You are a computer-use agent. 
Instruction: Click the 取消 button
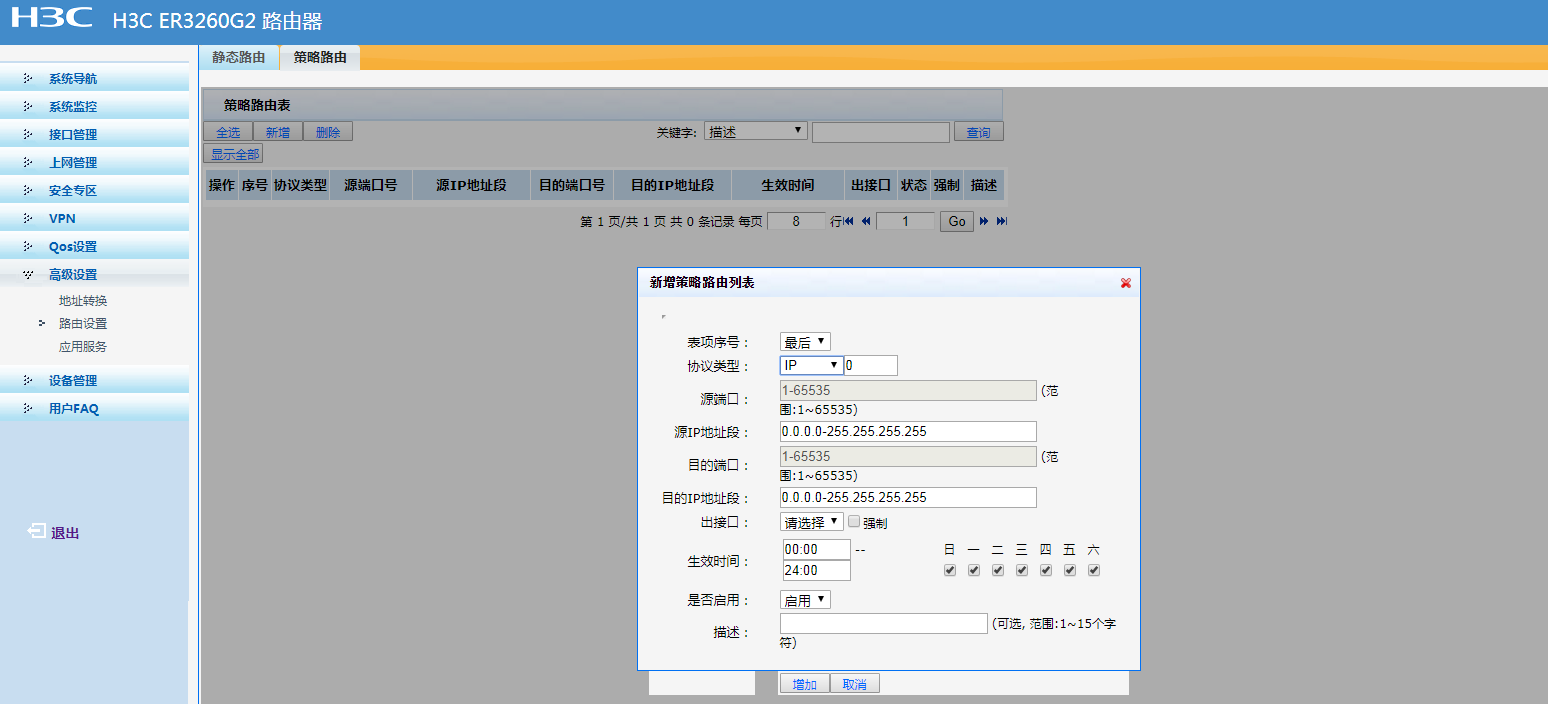click(x=854, y=684)
